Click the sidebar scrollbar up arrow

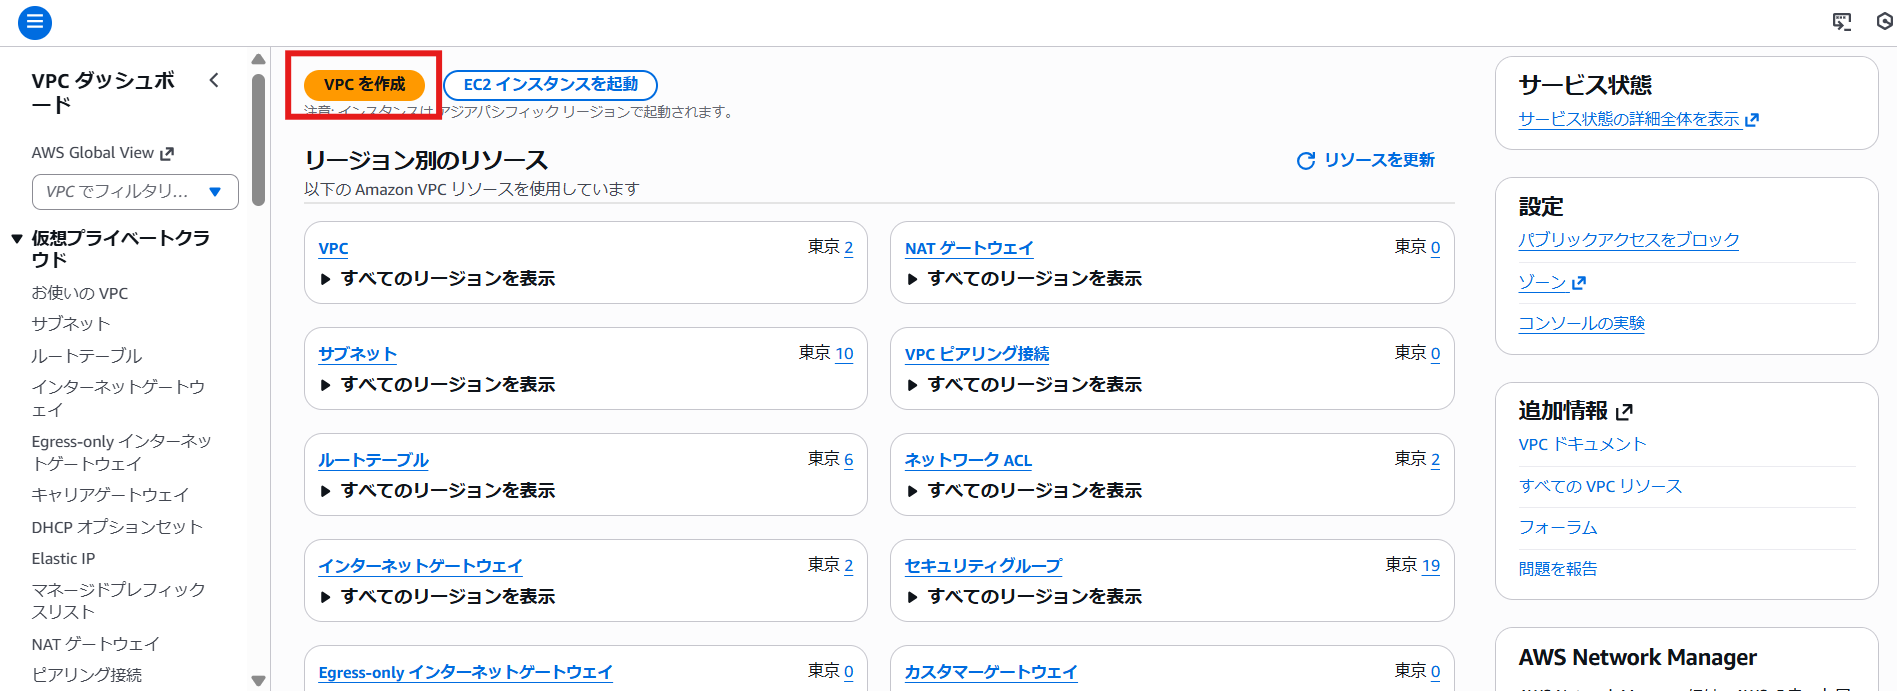[258, 59]
